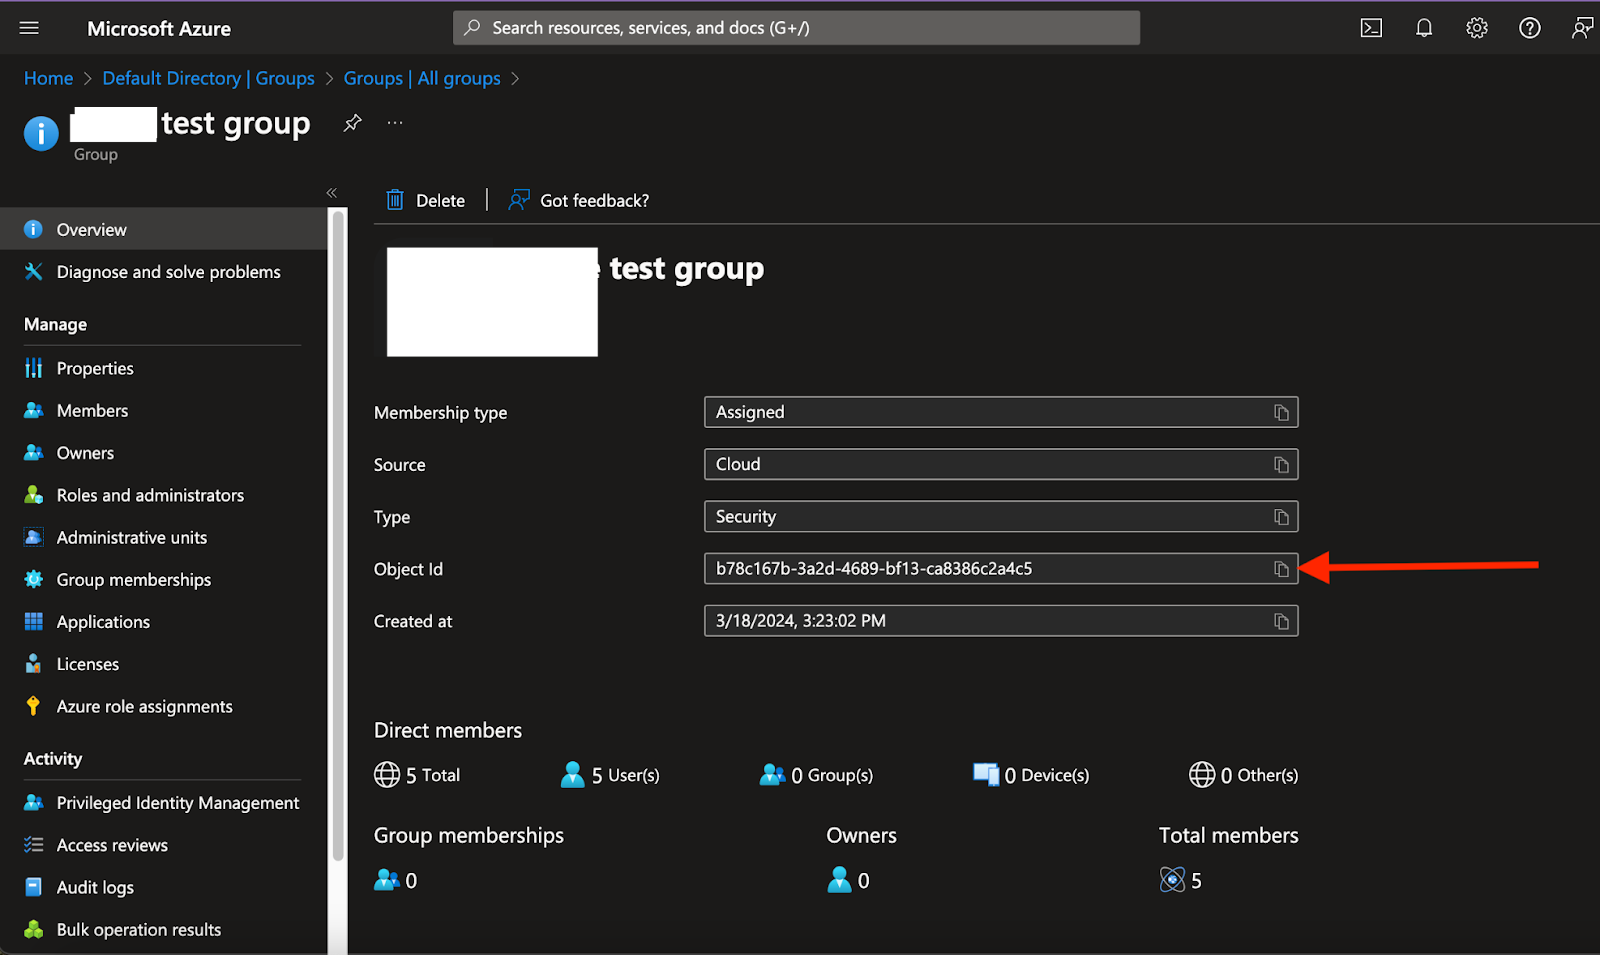Click Got feedback? button
This screenshot has width=1600, height=955.
[579, 200]
